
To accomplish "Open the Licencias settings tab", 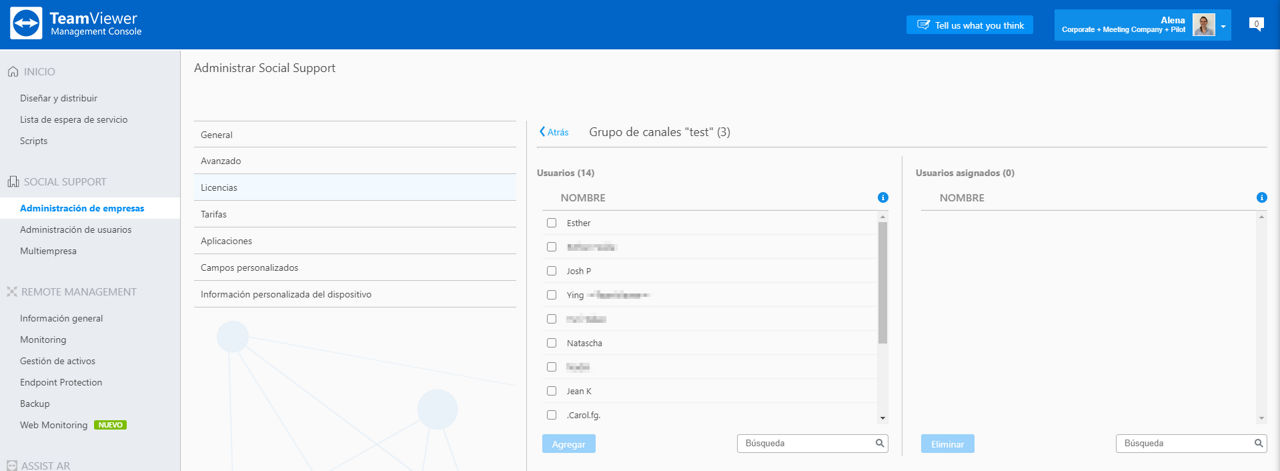I will pos(355,187).
